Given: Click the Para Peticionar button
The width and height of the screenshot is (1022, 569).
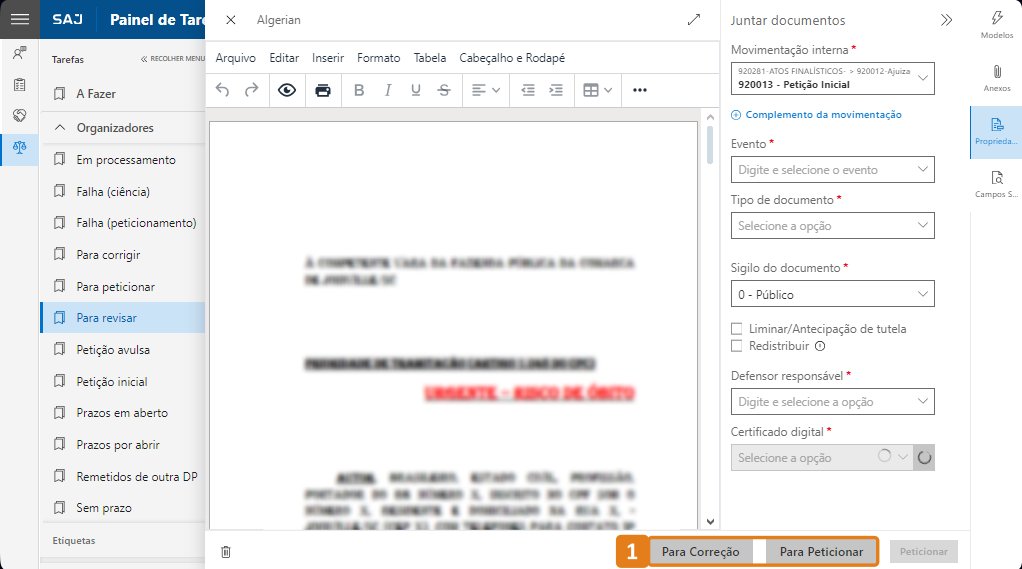Looking at the screenshot, I should [x=821, y=552].
